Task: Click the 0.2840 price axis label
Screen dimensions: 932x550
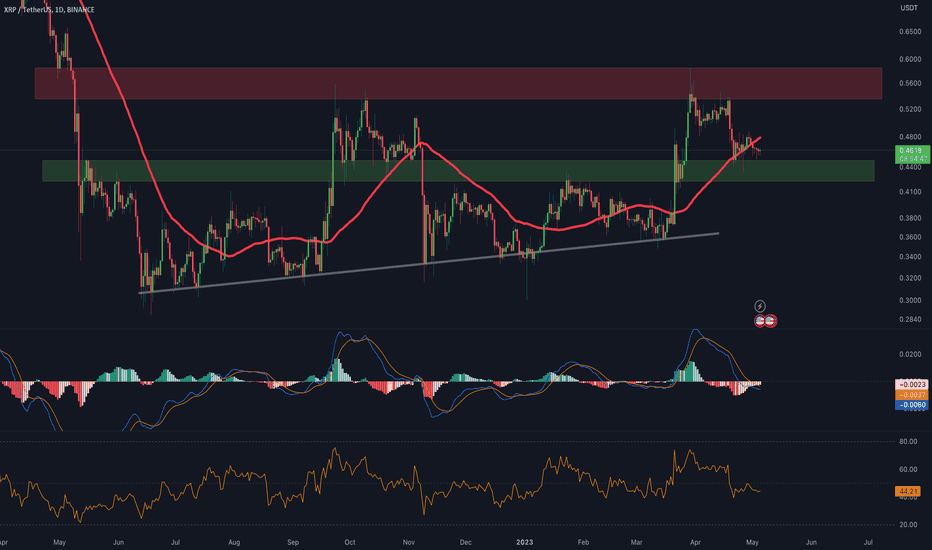Action: point(910,319)
